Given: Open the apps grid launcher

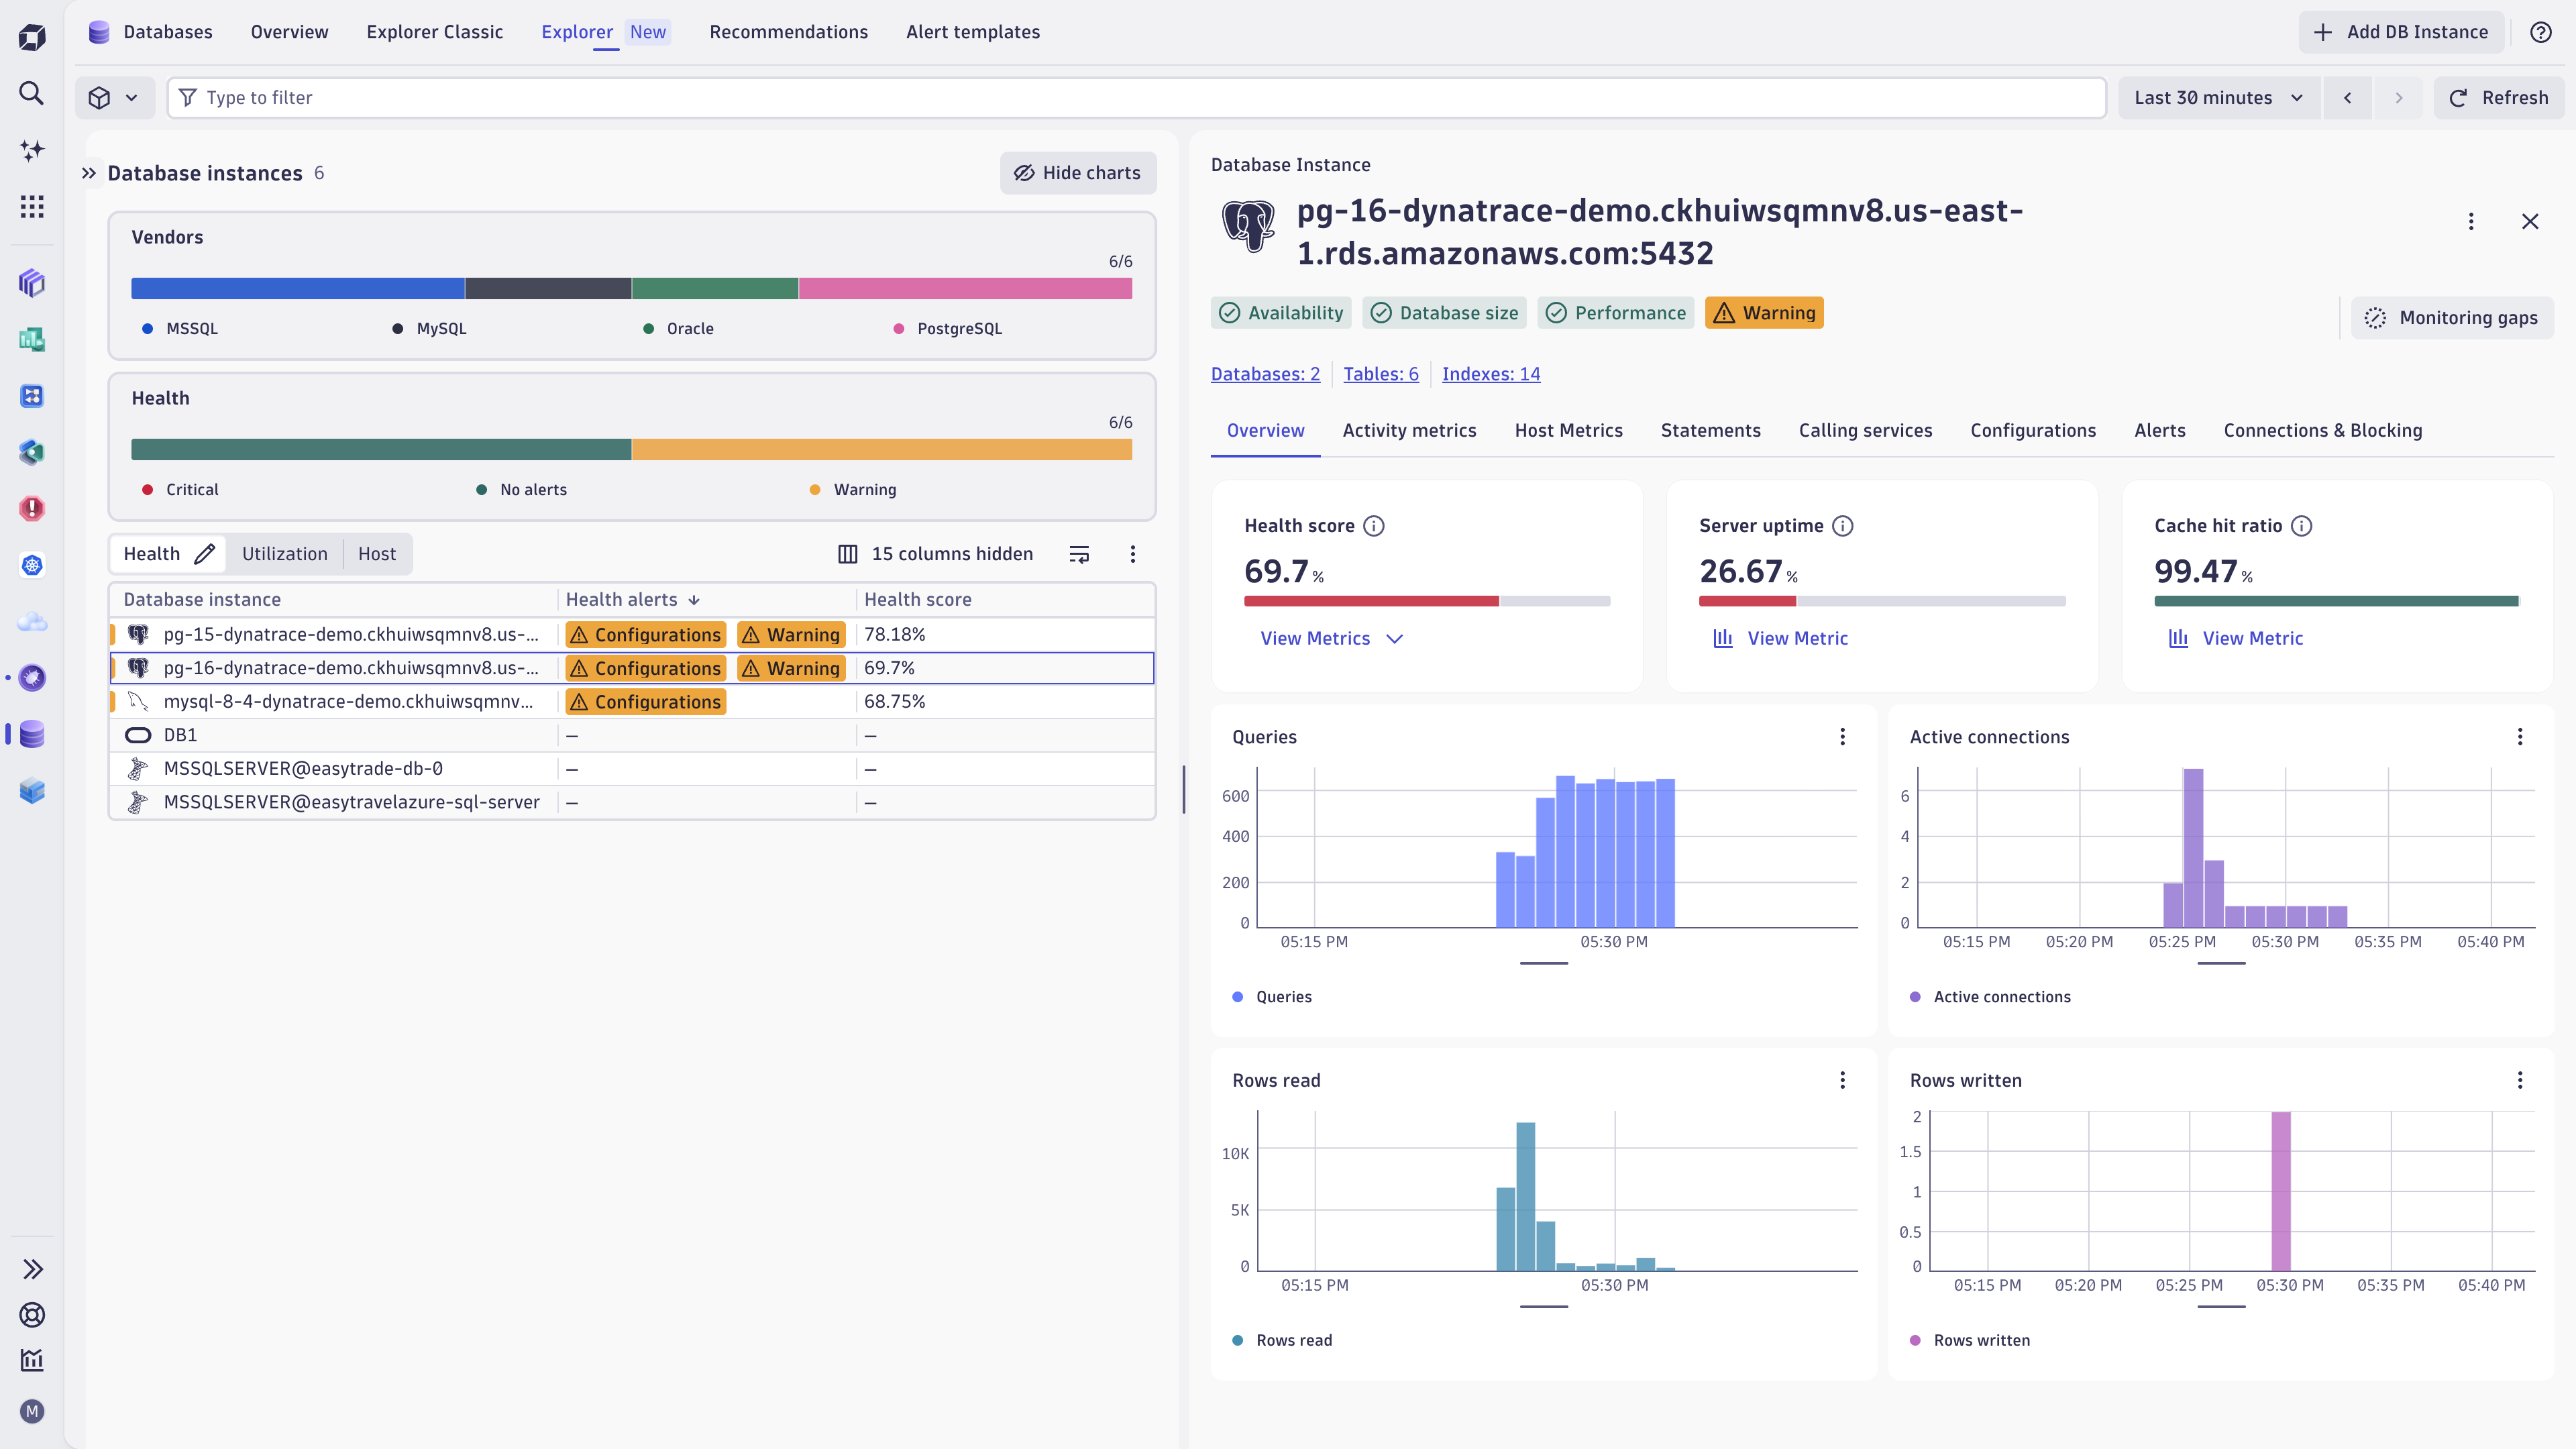Looking at the screenshot, I should pos(32,207).
